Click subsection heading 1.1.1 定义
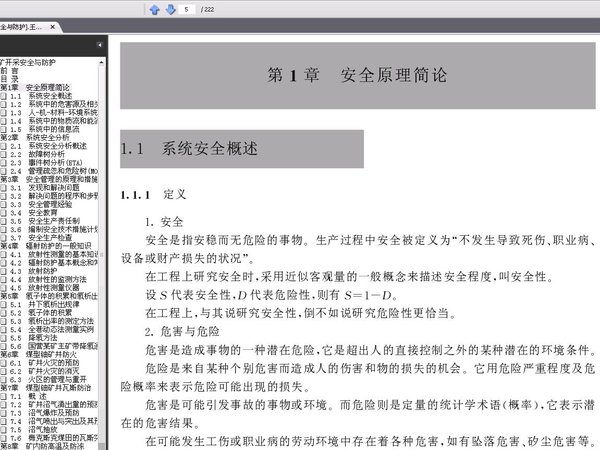The width and height of the screenshot is (600, 450). 153,195
